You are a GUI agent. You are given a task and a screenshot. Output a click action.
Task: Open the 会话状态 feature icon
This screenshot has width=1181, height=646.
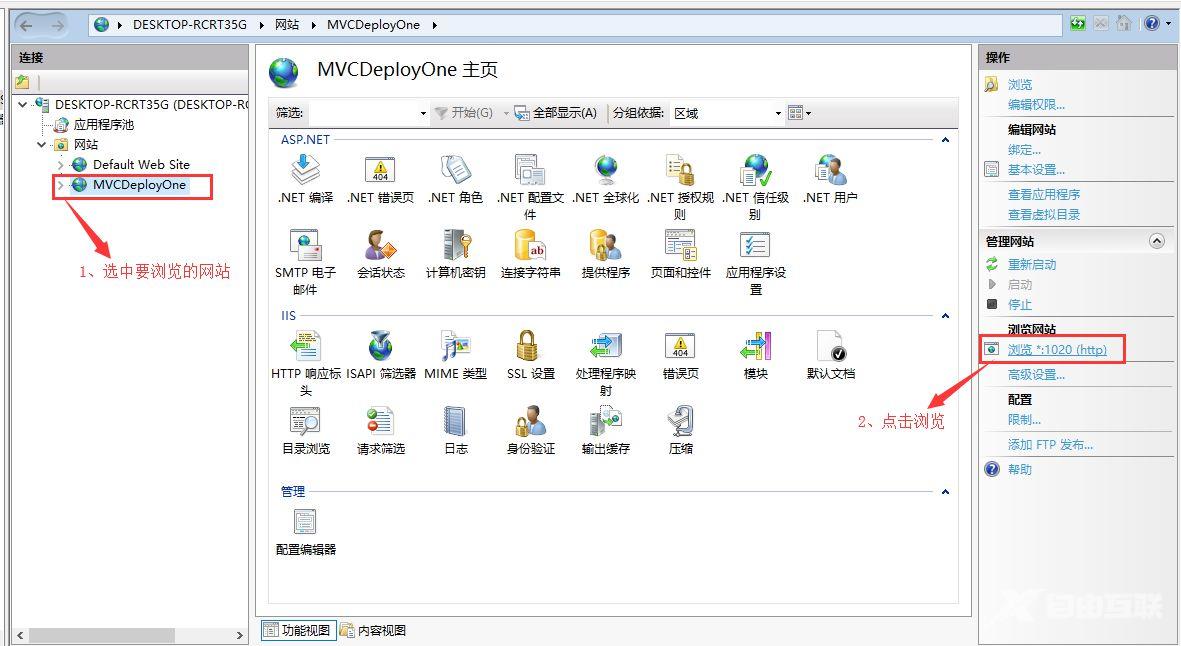tap(380, 245)
